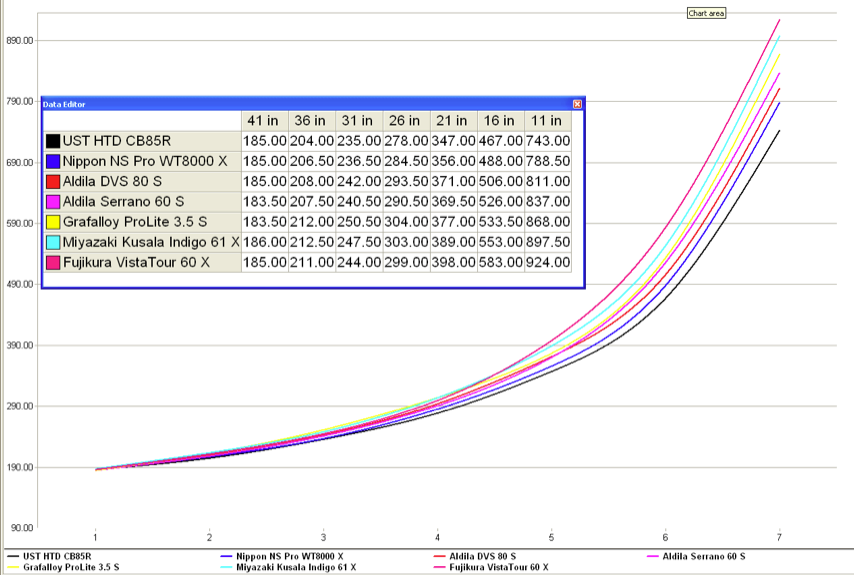Click the 897.50 cell for Miyazaki

(x=548, y=242)
